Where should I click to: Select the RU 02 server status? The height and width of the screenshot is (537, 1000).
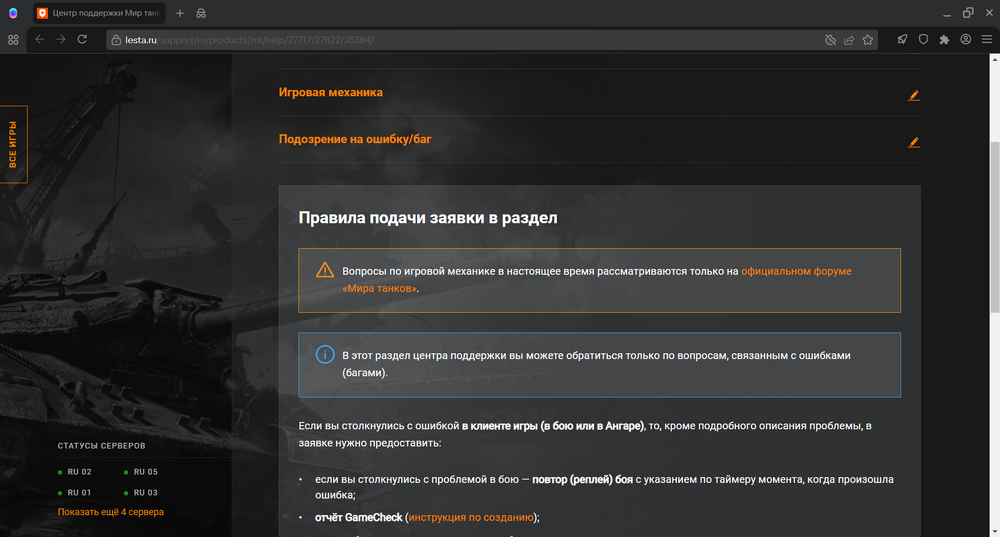[75, 472]
